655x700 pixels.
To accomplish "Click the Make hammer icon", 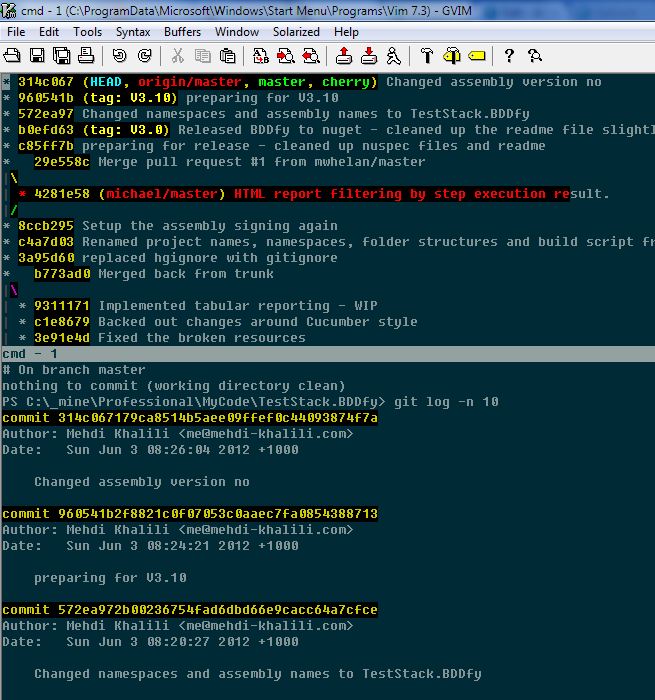I will 427,56.
